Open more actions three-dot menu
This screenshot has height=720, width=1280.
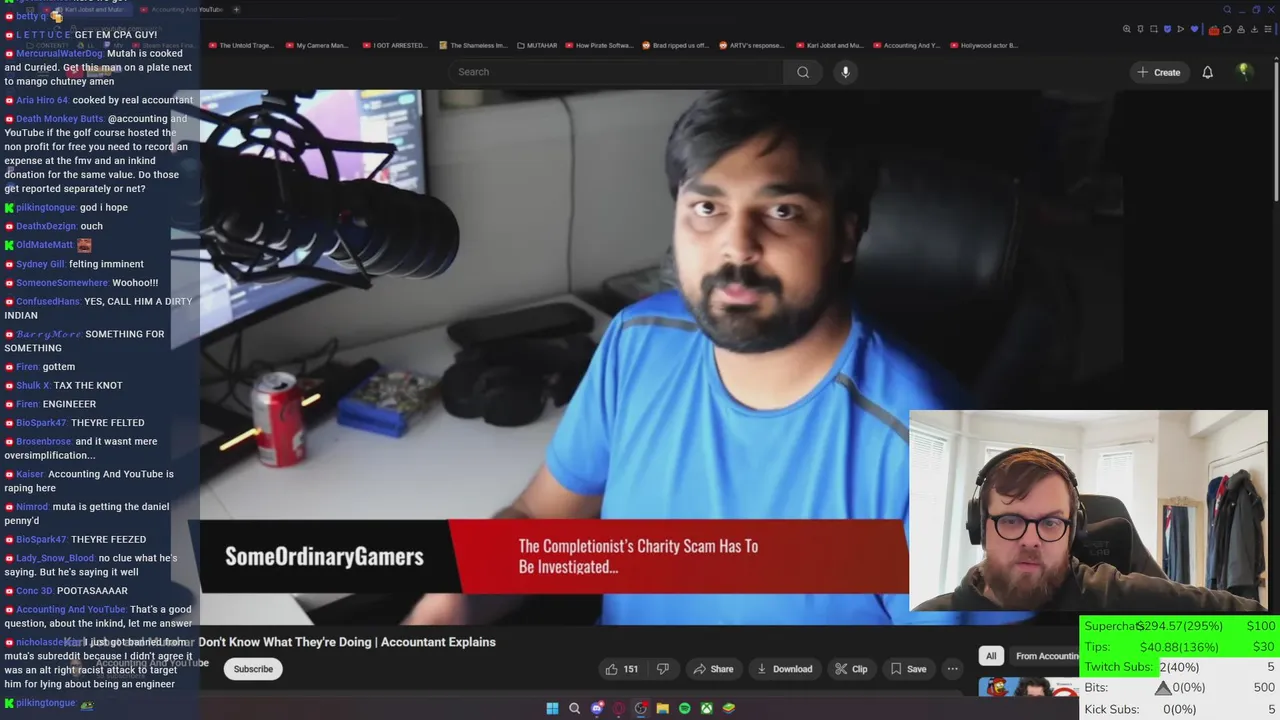pyautogui.click(x=952, y=669)
